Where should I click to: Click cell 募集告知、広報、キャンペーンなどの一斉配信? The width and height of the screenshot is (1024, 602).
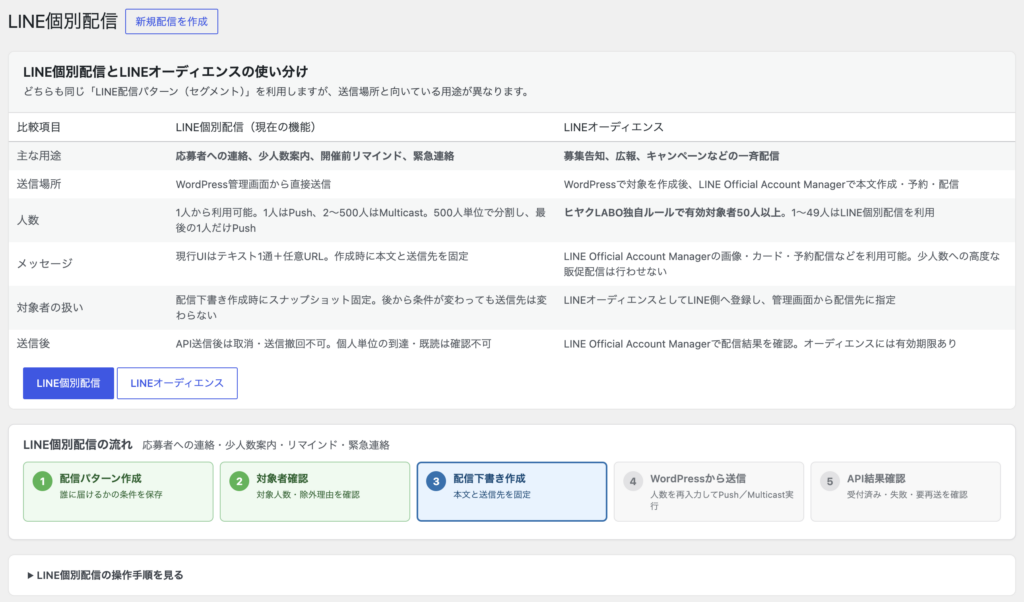pyautogui.click(x=671, y=156)
